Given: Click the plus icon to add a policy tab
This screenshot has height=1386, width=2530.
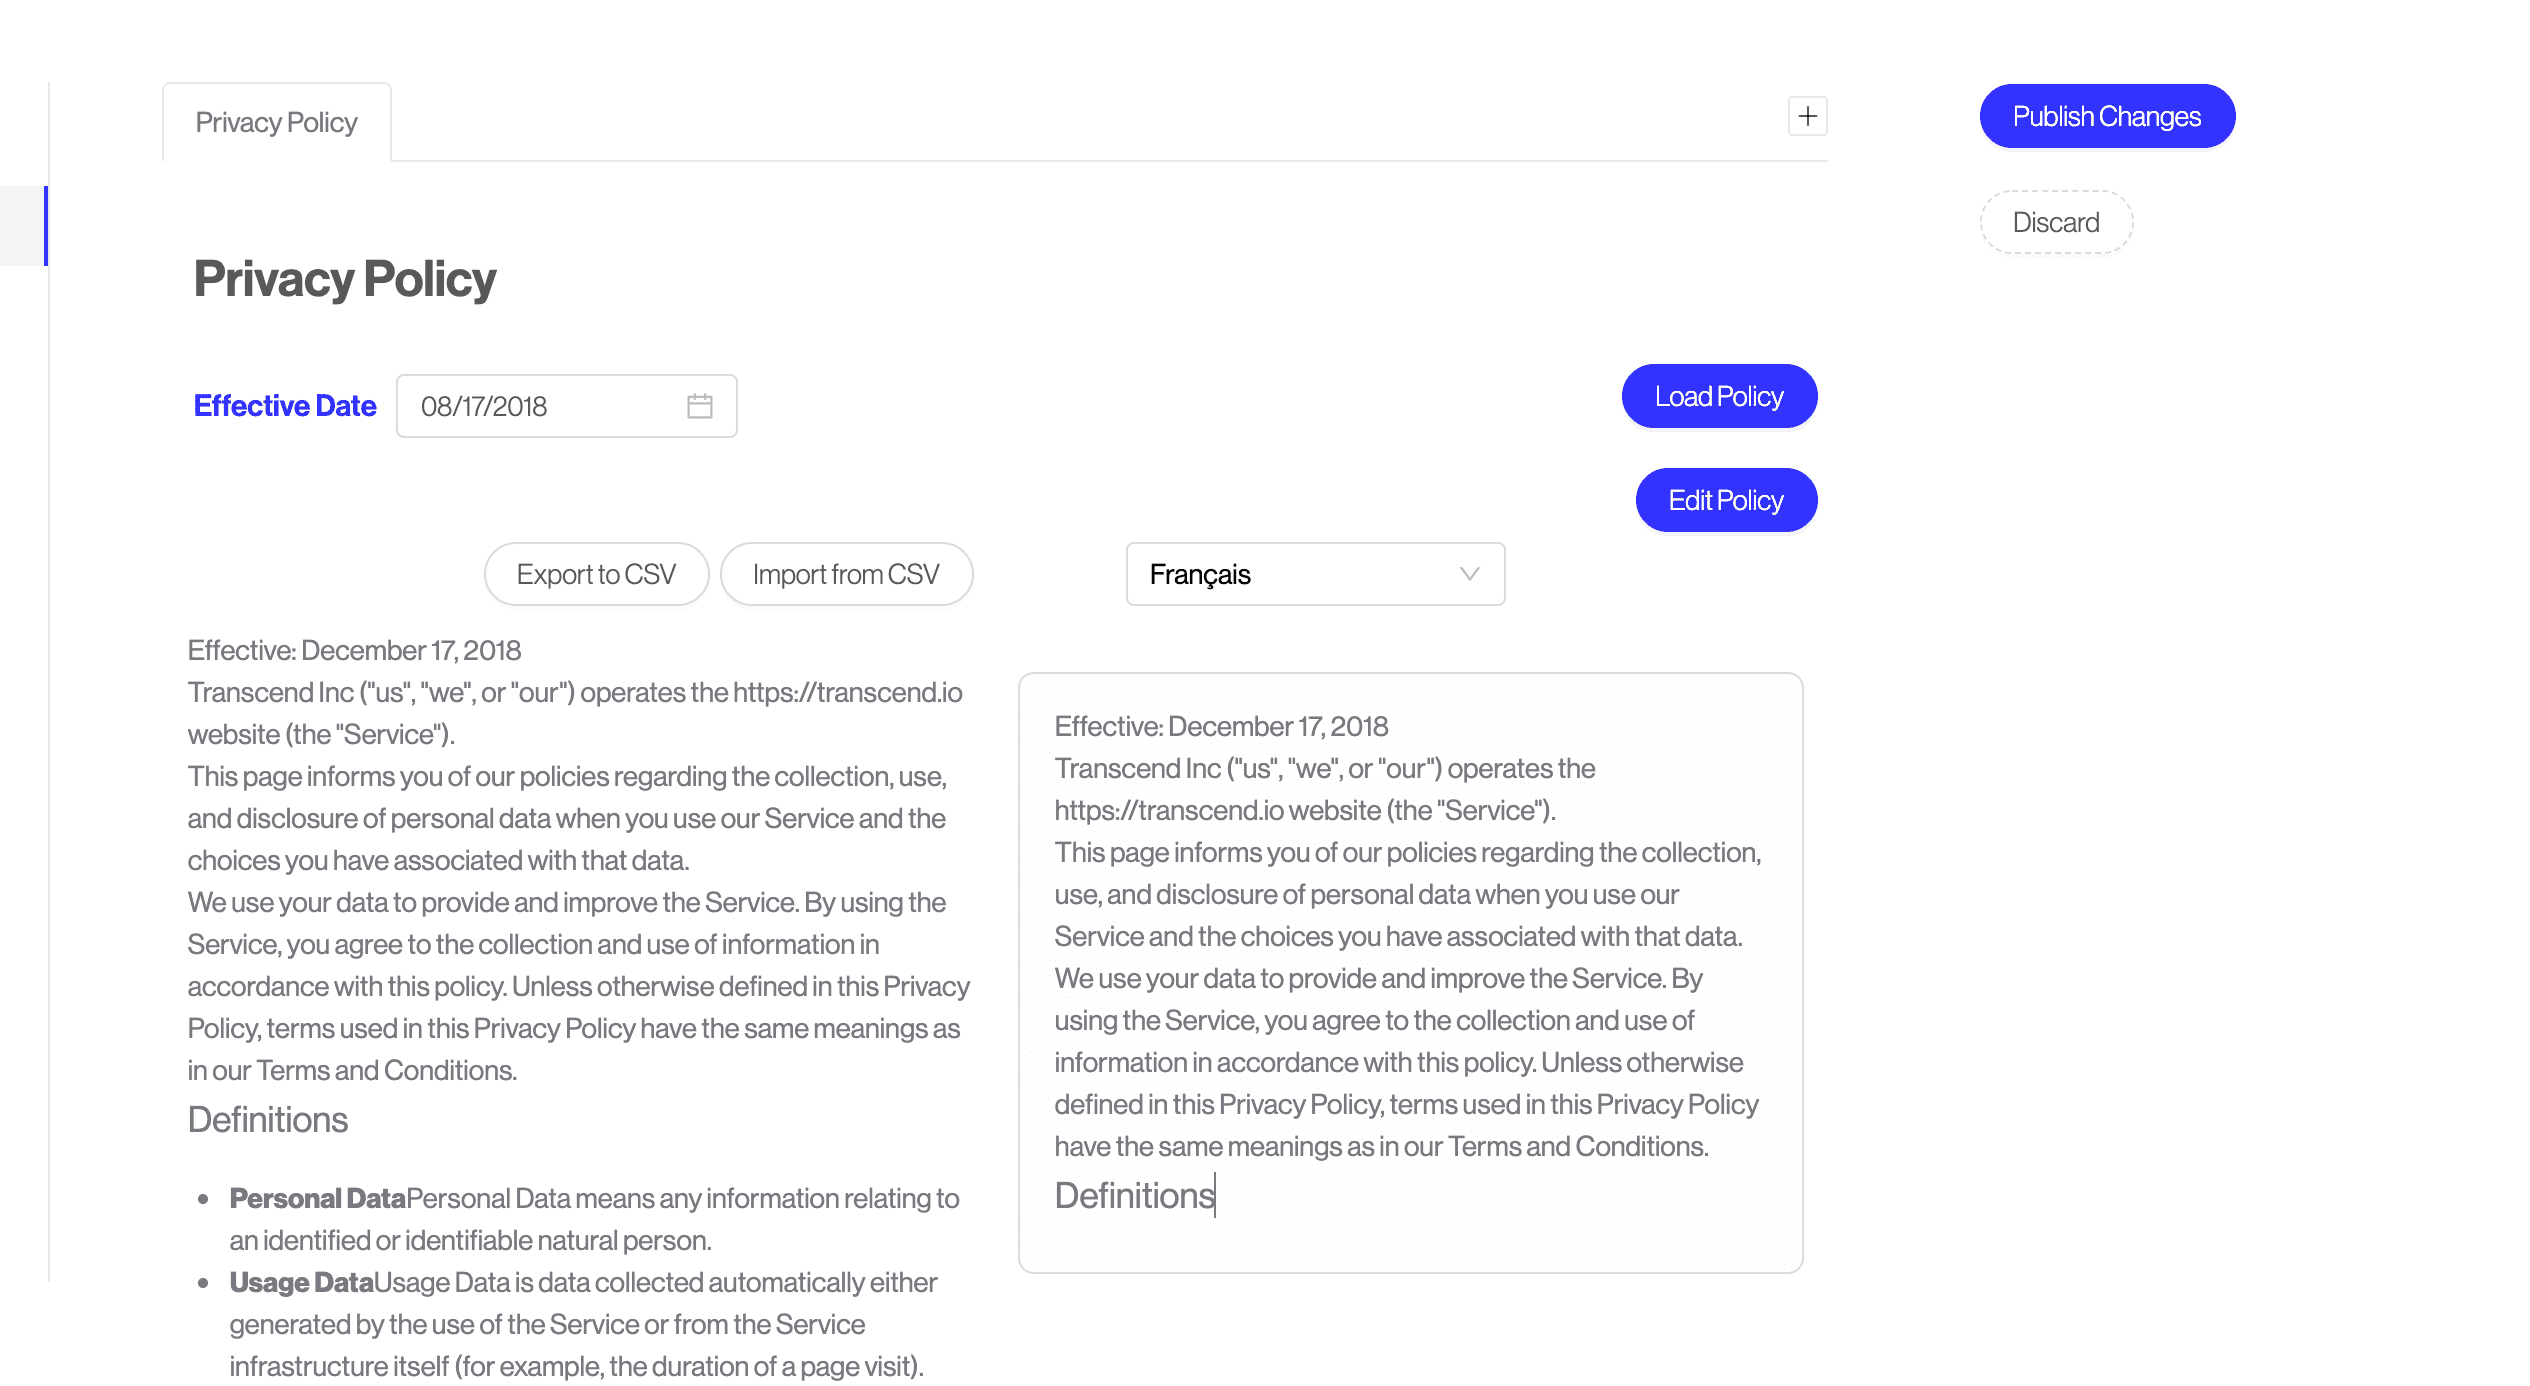Looking at the screenshot, I should coord(1807,117).
